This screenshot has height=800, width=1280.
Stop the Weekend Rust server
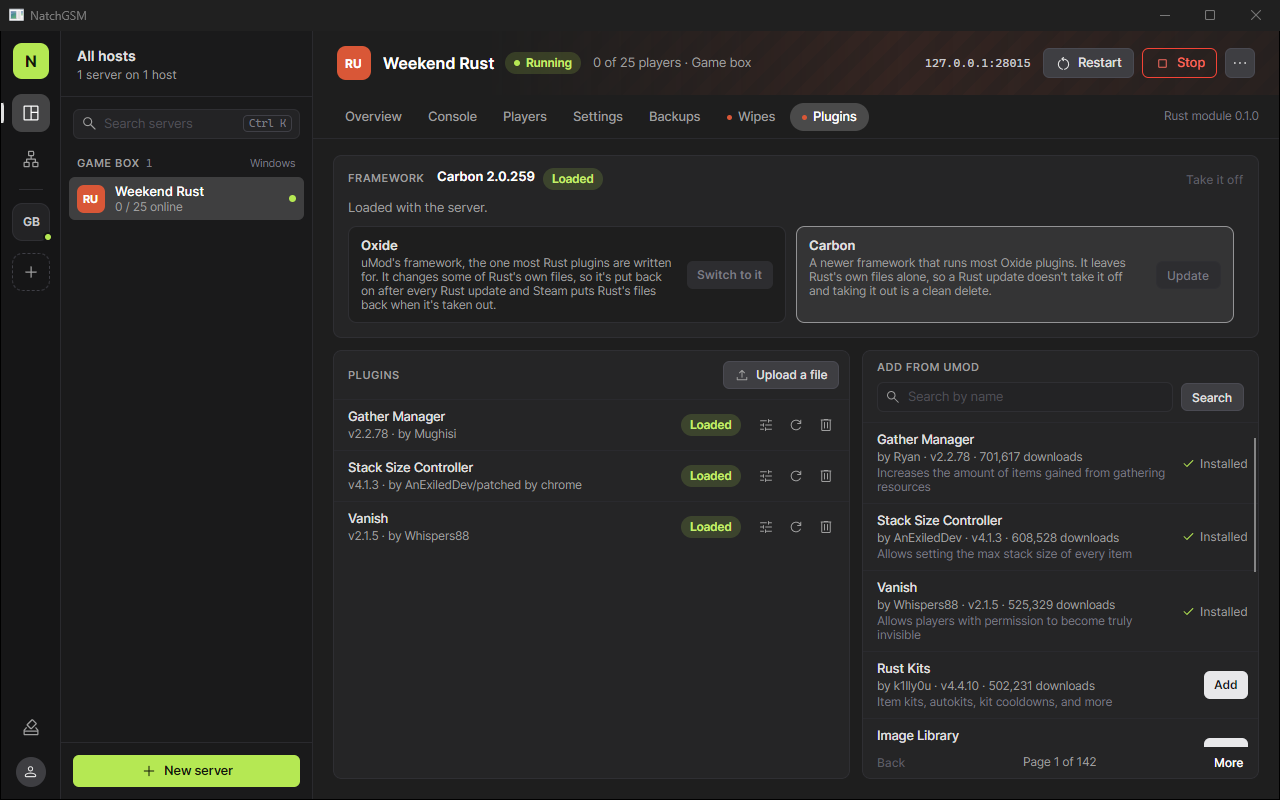click(1180, 63)
